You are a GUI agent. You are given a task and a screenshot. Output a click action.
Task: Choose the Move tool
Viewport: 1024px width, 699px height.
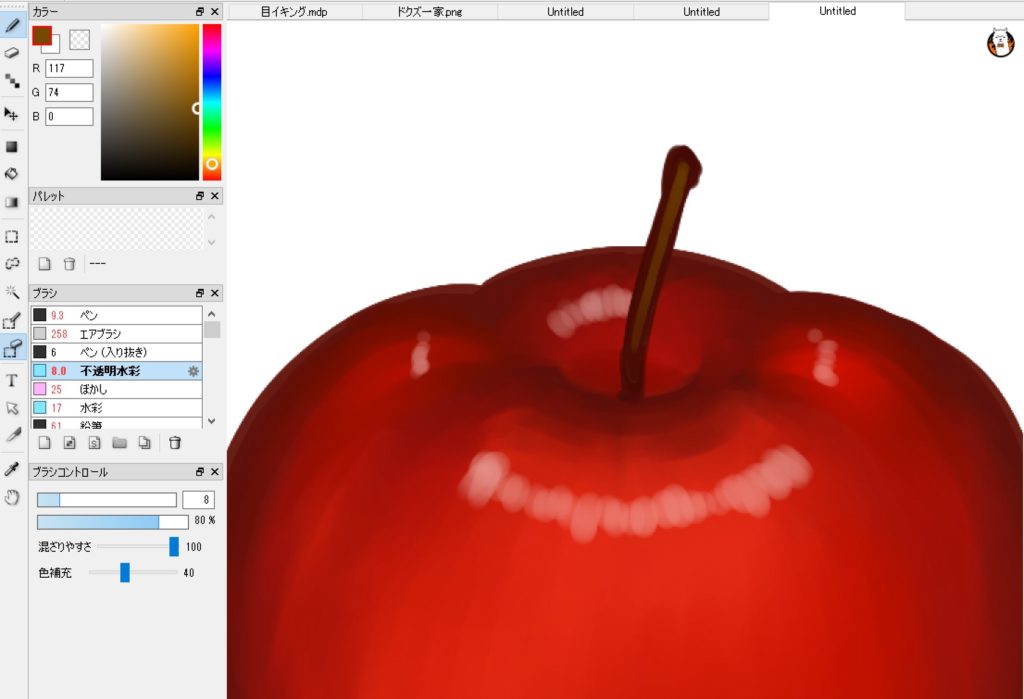click(x=13, y=115)
